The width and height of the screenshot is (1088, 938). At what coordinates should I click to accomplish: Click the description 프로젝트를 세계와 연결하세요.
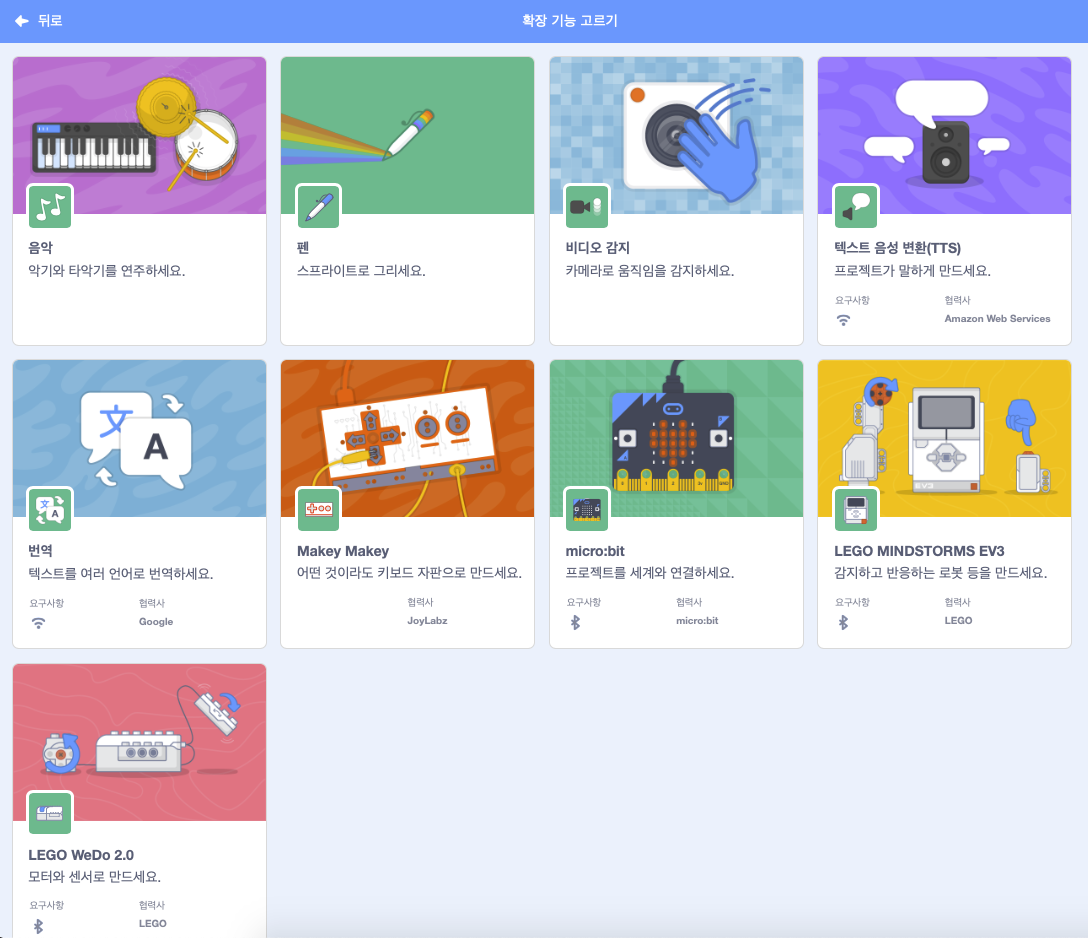tap(649, 573)
